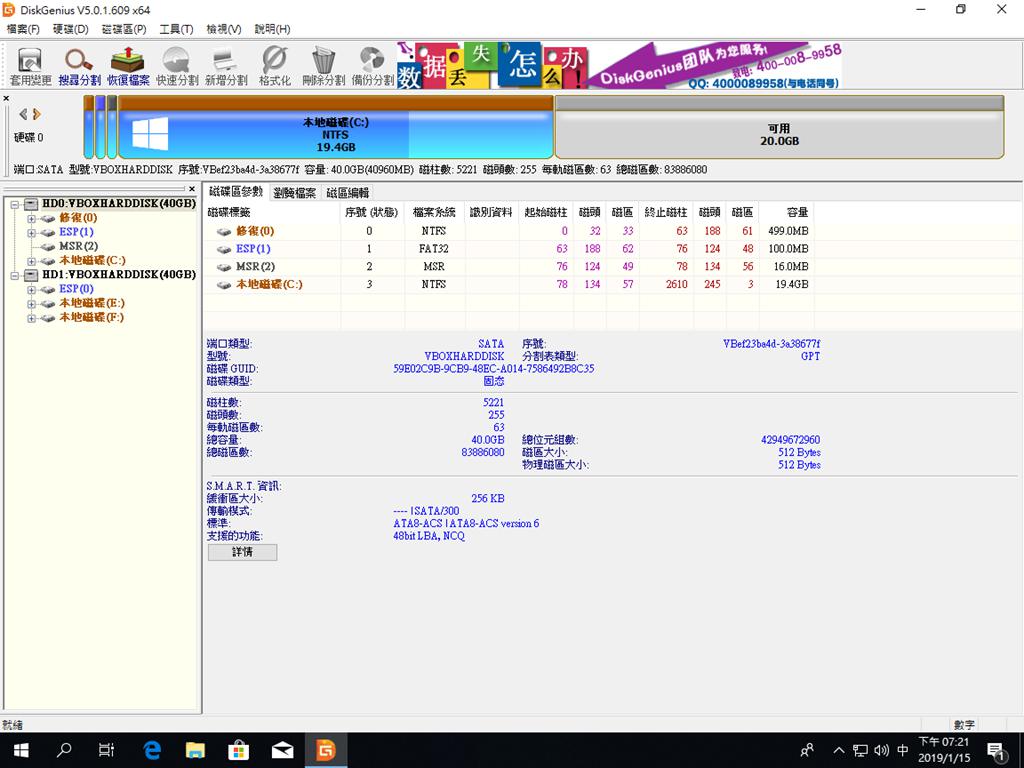
Task: Open the 硬碟(D) menu
Action: (x=71, y=29)
